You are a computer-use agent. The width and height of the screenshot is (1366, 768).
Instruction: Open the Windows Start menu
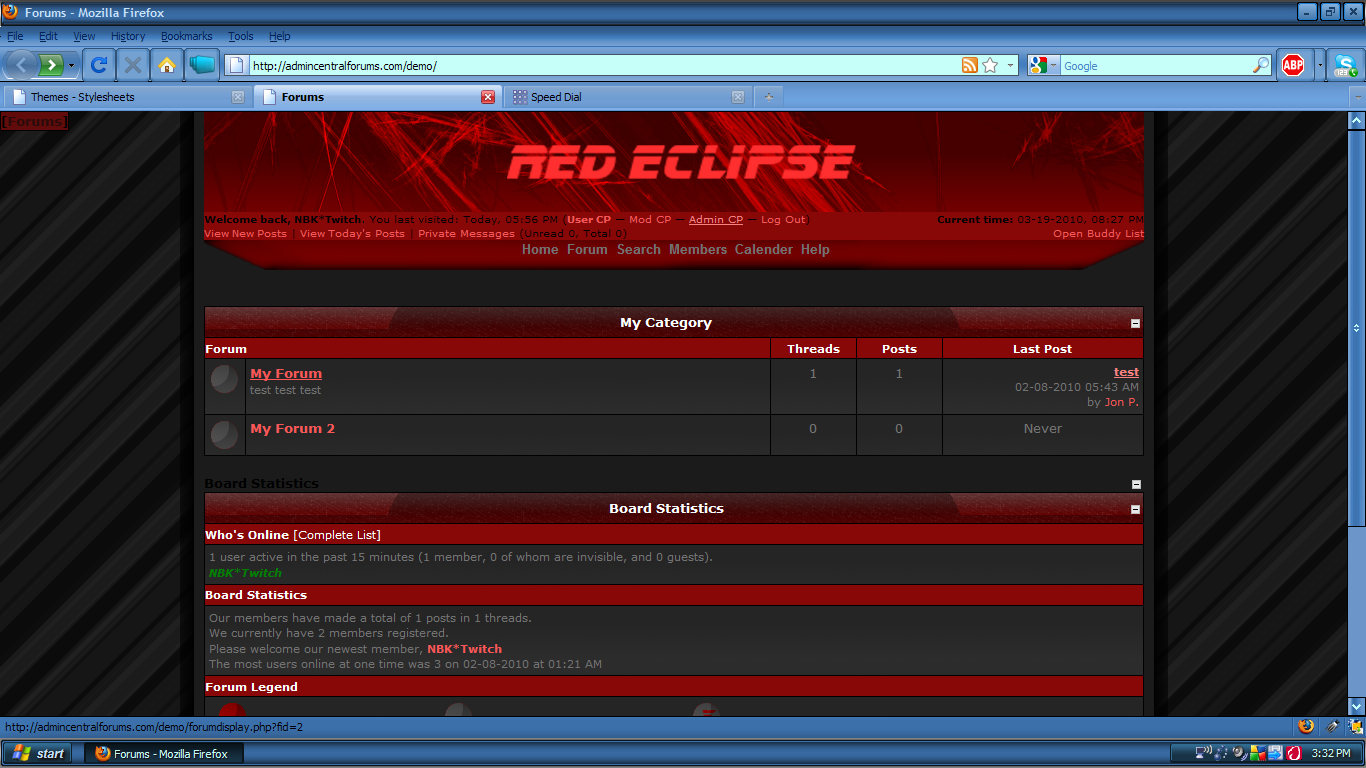click(38, 754)
